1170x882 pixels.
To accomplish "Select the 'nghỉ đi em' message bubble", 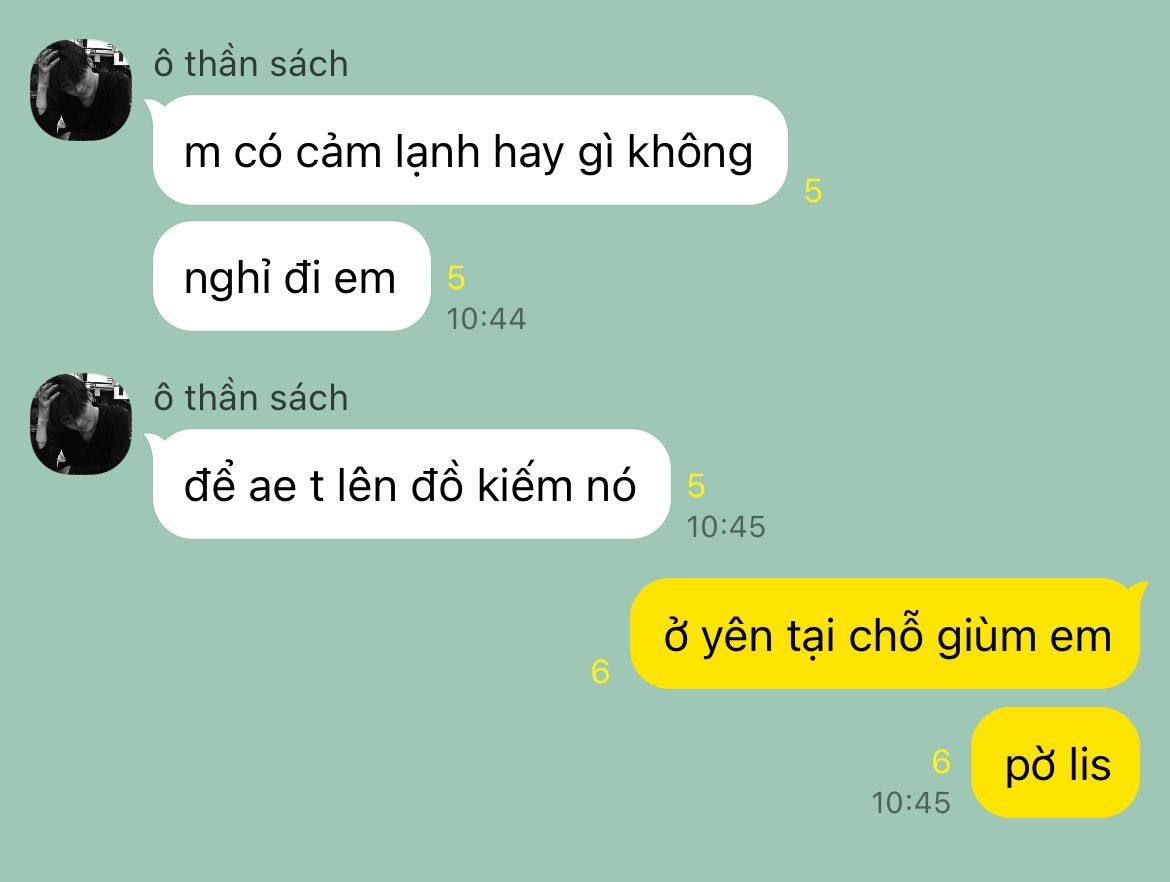I will 292,276.
